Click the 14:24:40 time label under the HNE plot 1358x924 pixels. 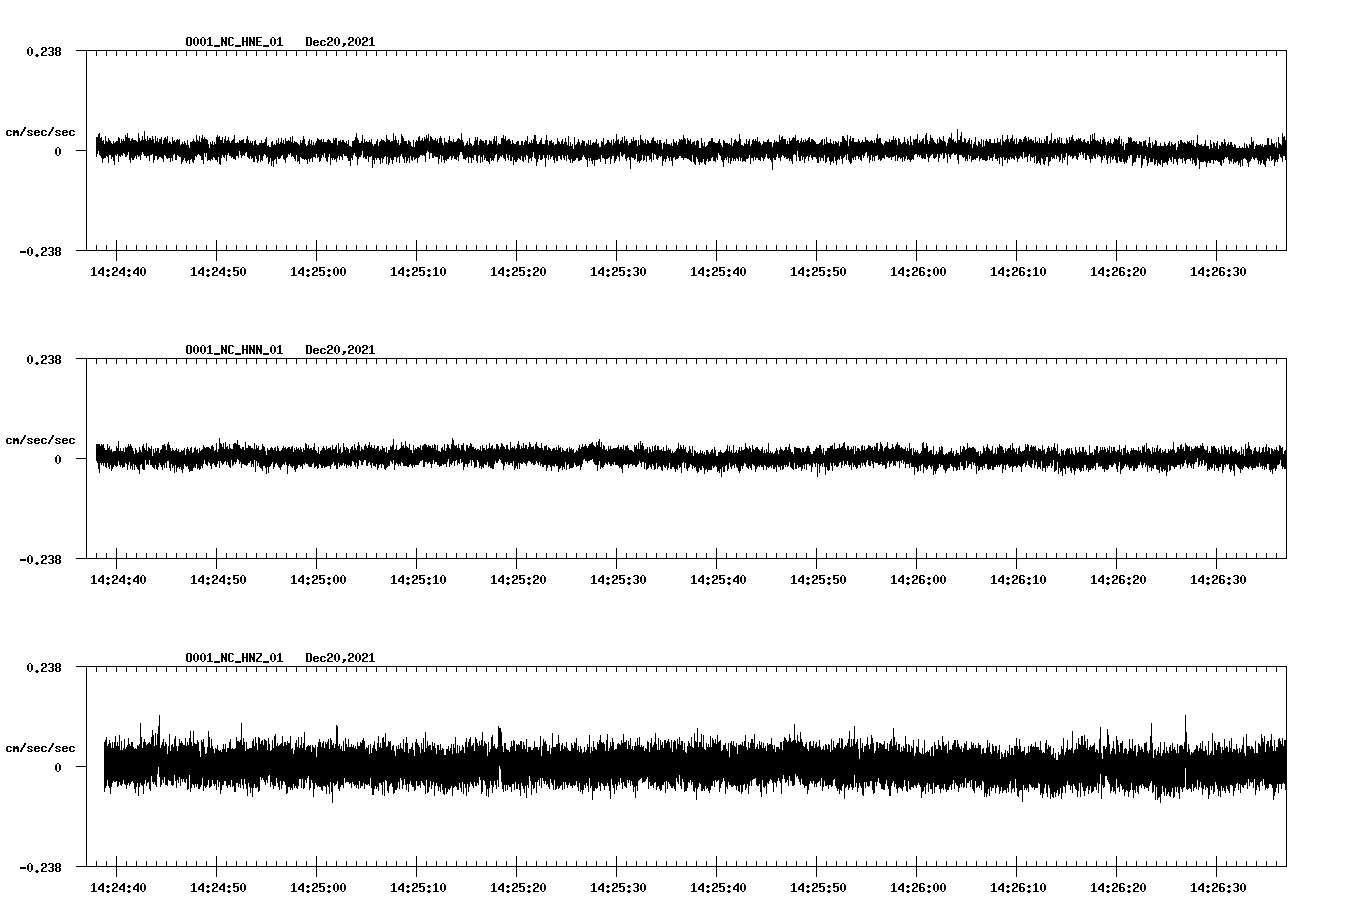click(x=118, y=272)
